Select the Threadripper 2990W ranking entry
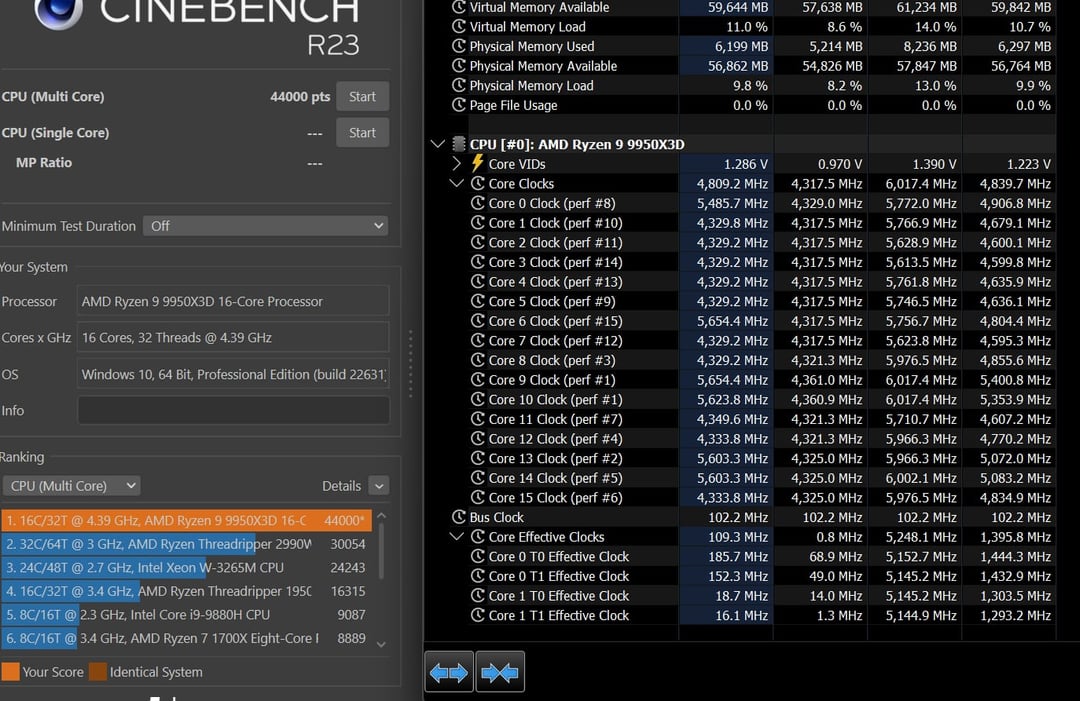The width and height of the screenshot is (1080, 701). click(x=187, y=544)
